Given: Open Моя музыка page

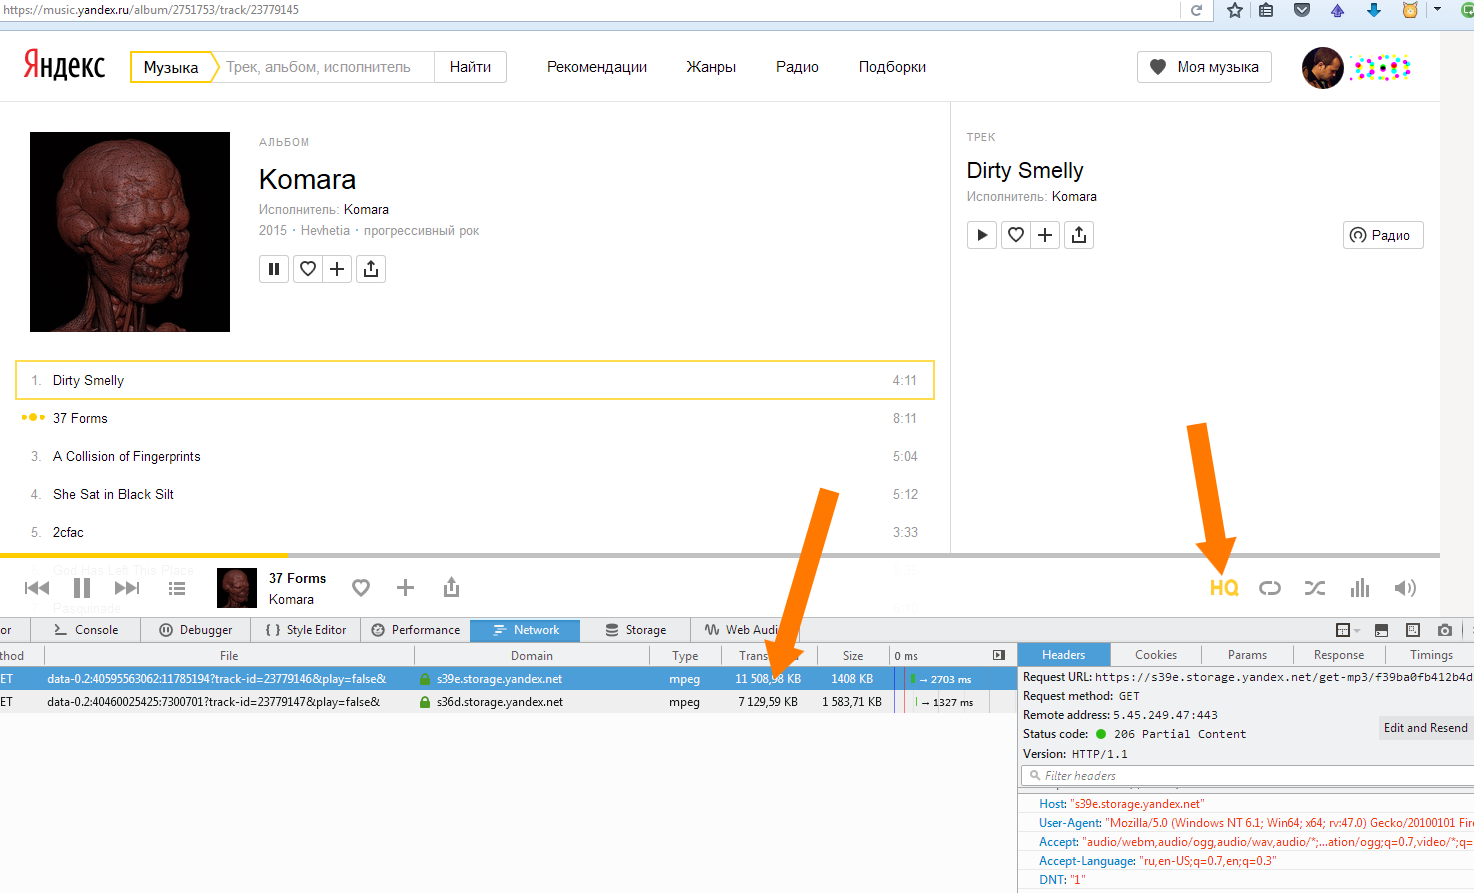Looking at the screenshot, I should click(x=1204, y=67).
